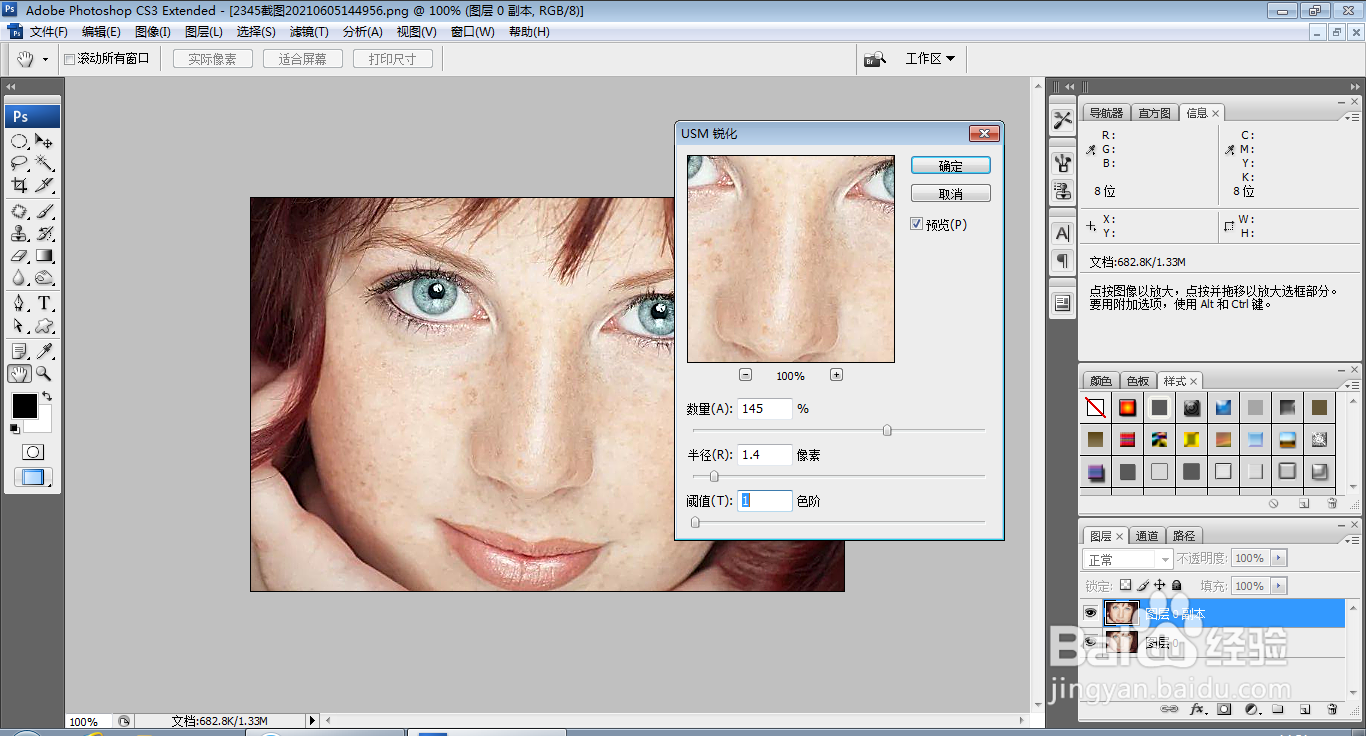The height and width of the screenshot is (736, 1366).
Task: Toggle lock all padlock icon
Action: 1176,585
